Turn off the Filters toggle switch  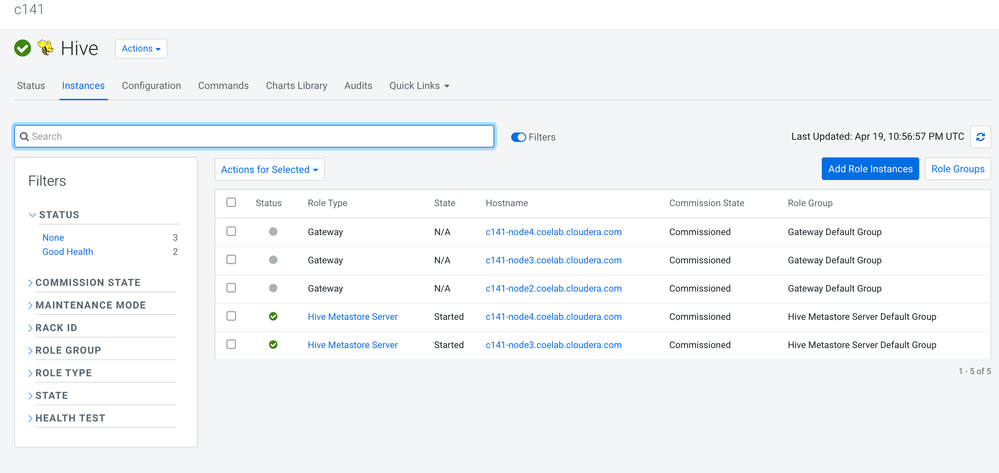(518, 137)
